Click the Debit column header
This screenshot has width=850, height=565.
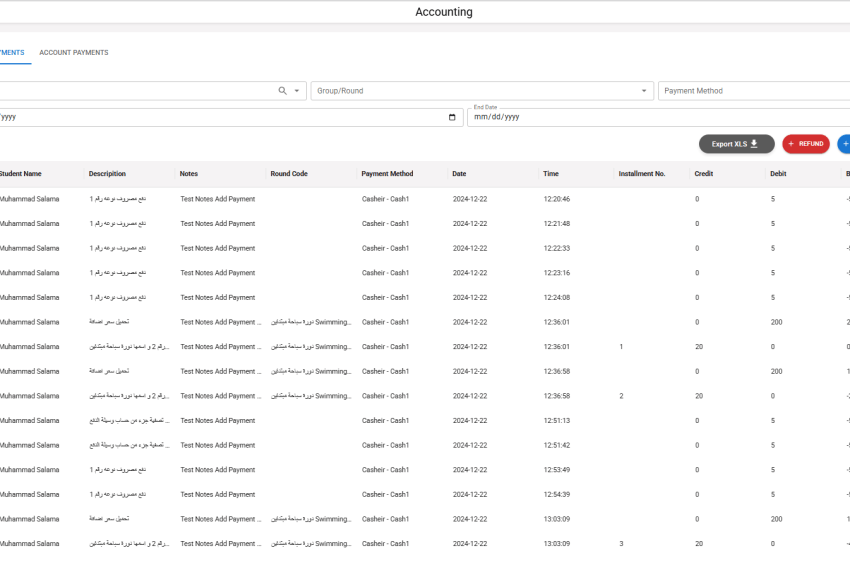pyautogui.click(x=778, y=174)
